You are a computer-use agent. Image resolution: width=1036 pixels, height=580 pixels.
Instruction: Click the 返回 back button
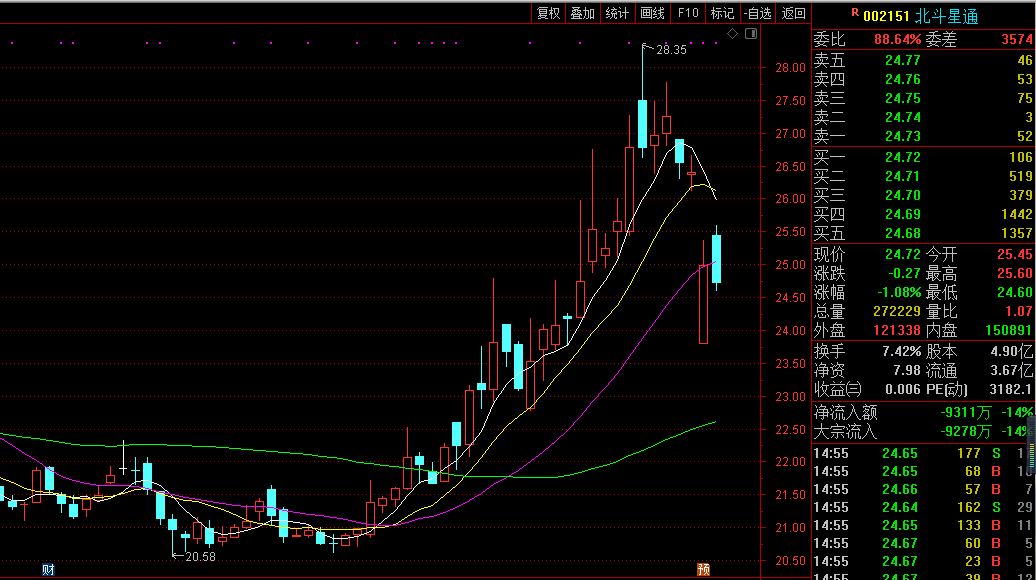793,13
